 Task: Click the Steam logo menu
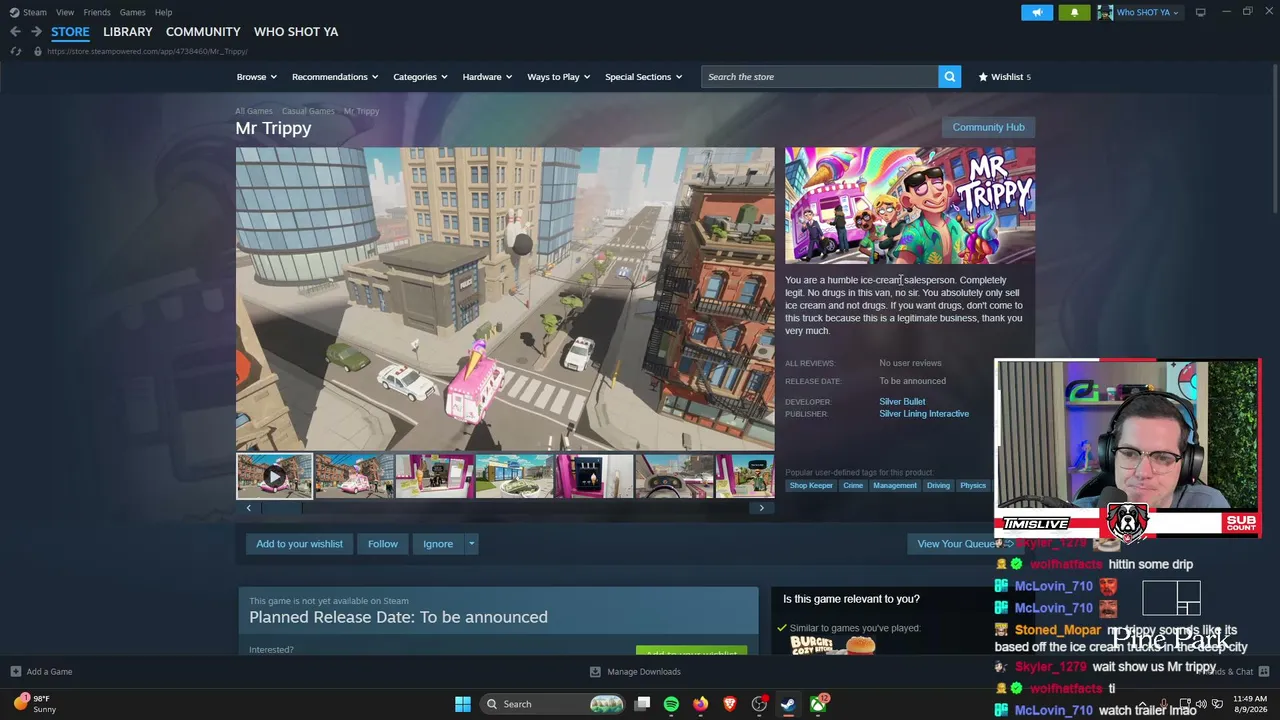point(28,12)
